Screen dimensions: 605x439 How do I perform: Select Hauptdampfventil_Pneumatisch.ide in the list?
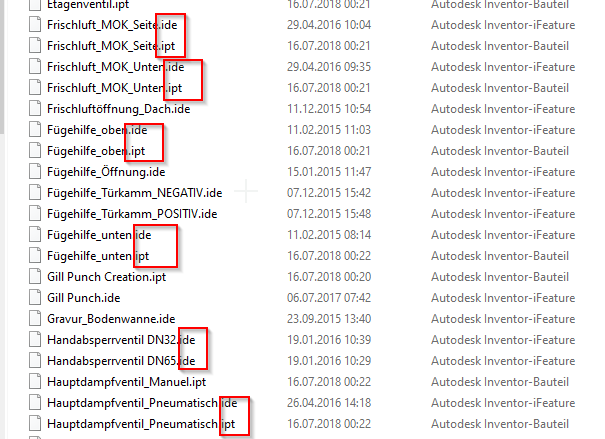(x=142, y=403)
